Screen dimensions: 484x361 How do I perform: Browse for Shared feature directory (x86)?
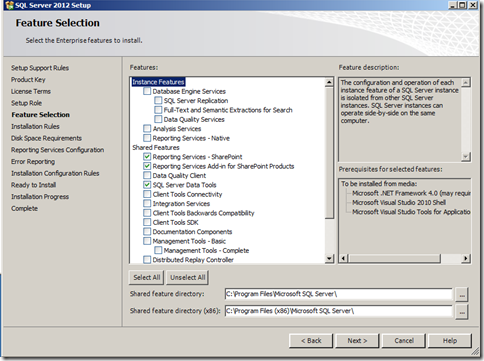click(462, 312)
